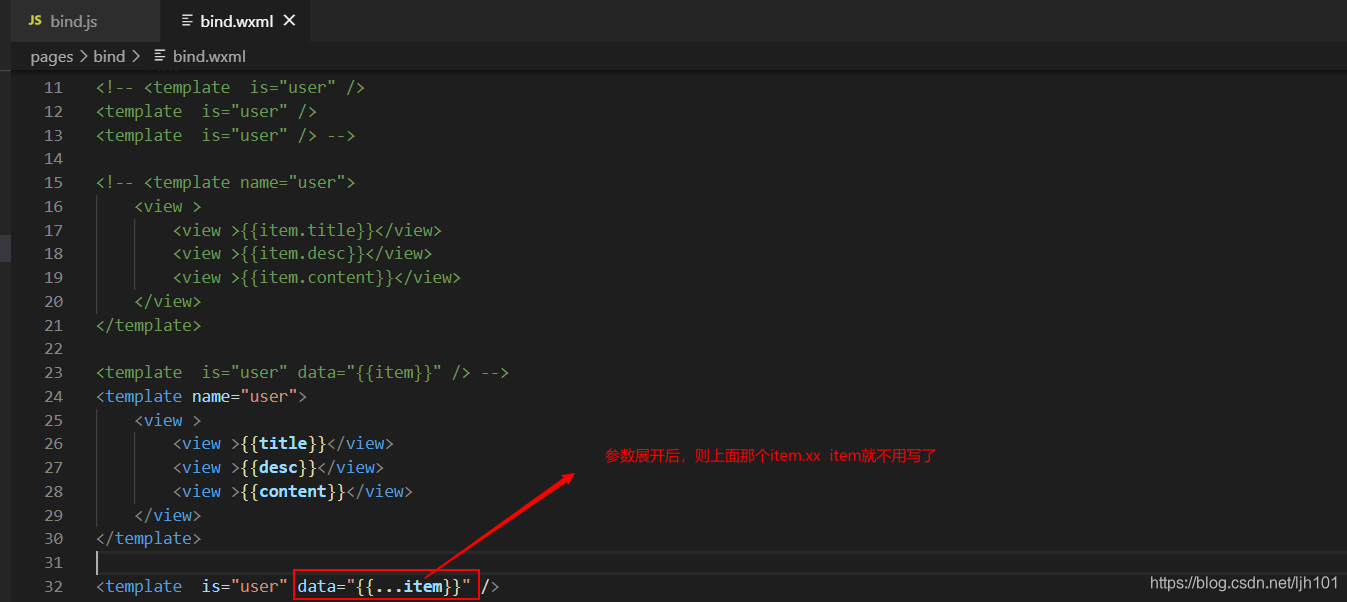Click closing '</template>' on line 21
Viewport: 1347px width, 602px height.
[149, 325]
